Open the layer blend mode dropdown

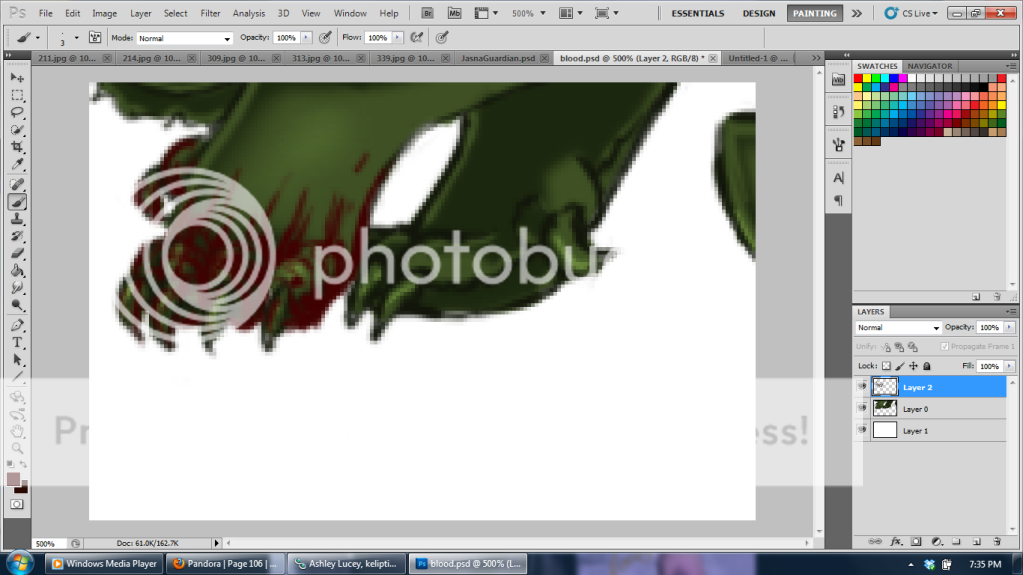[x=898, y=328]
